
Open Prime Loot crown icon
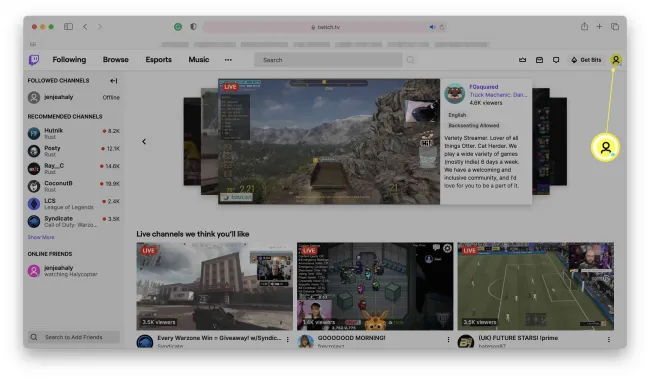522,60
